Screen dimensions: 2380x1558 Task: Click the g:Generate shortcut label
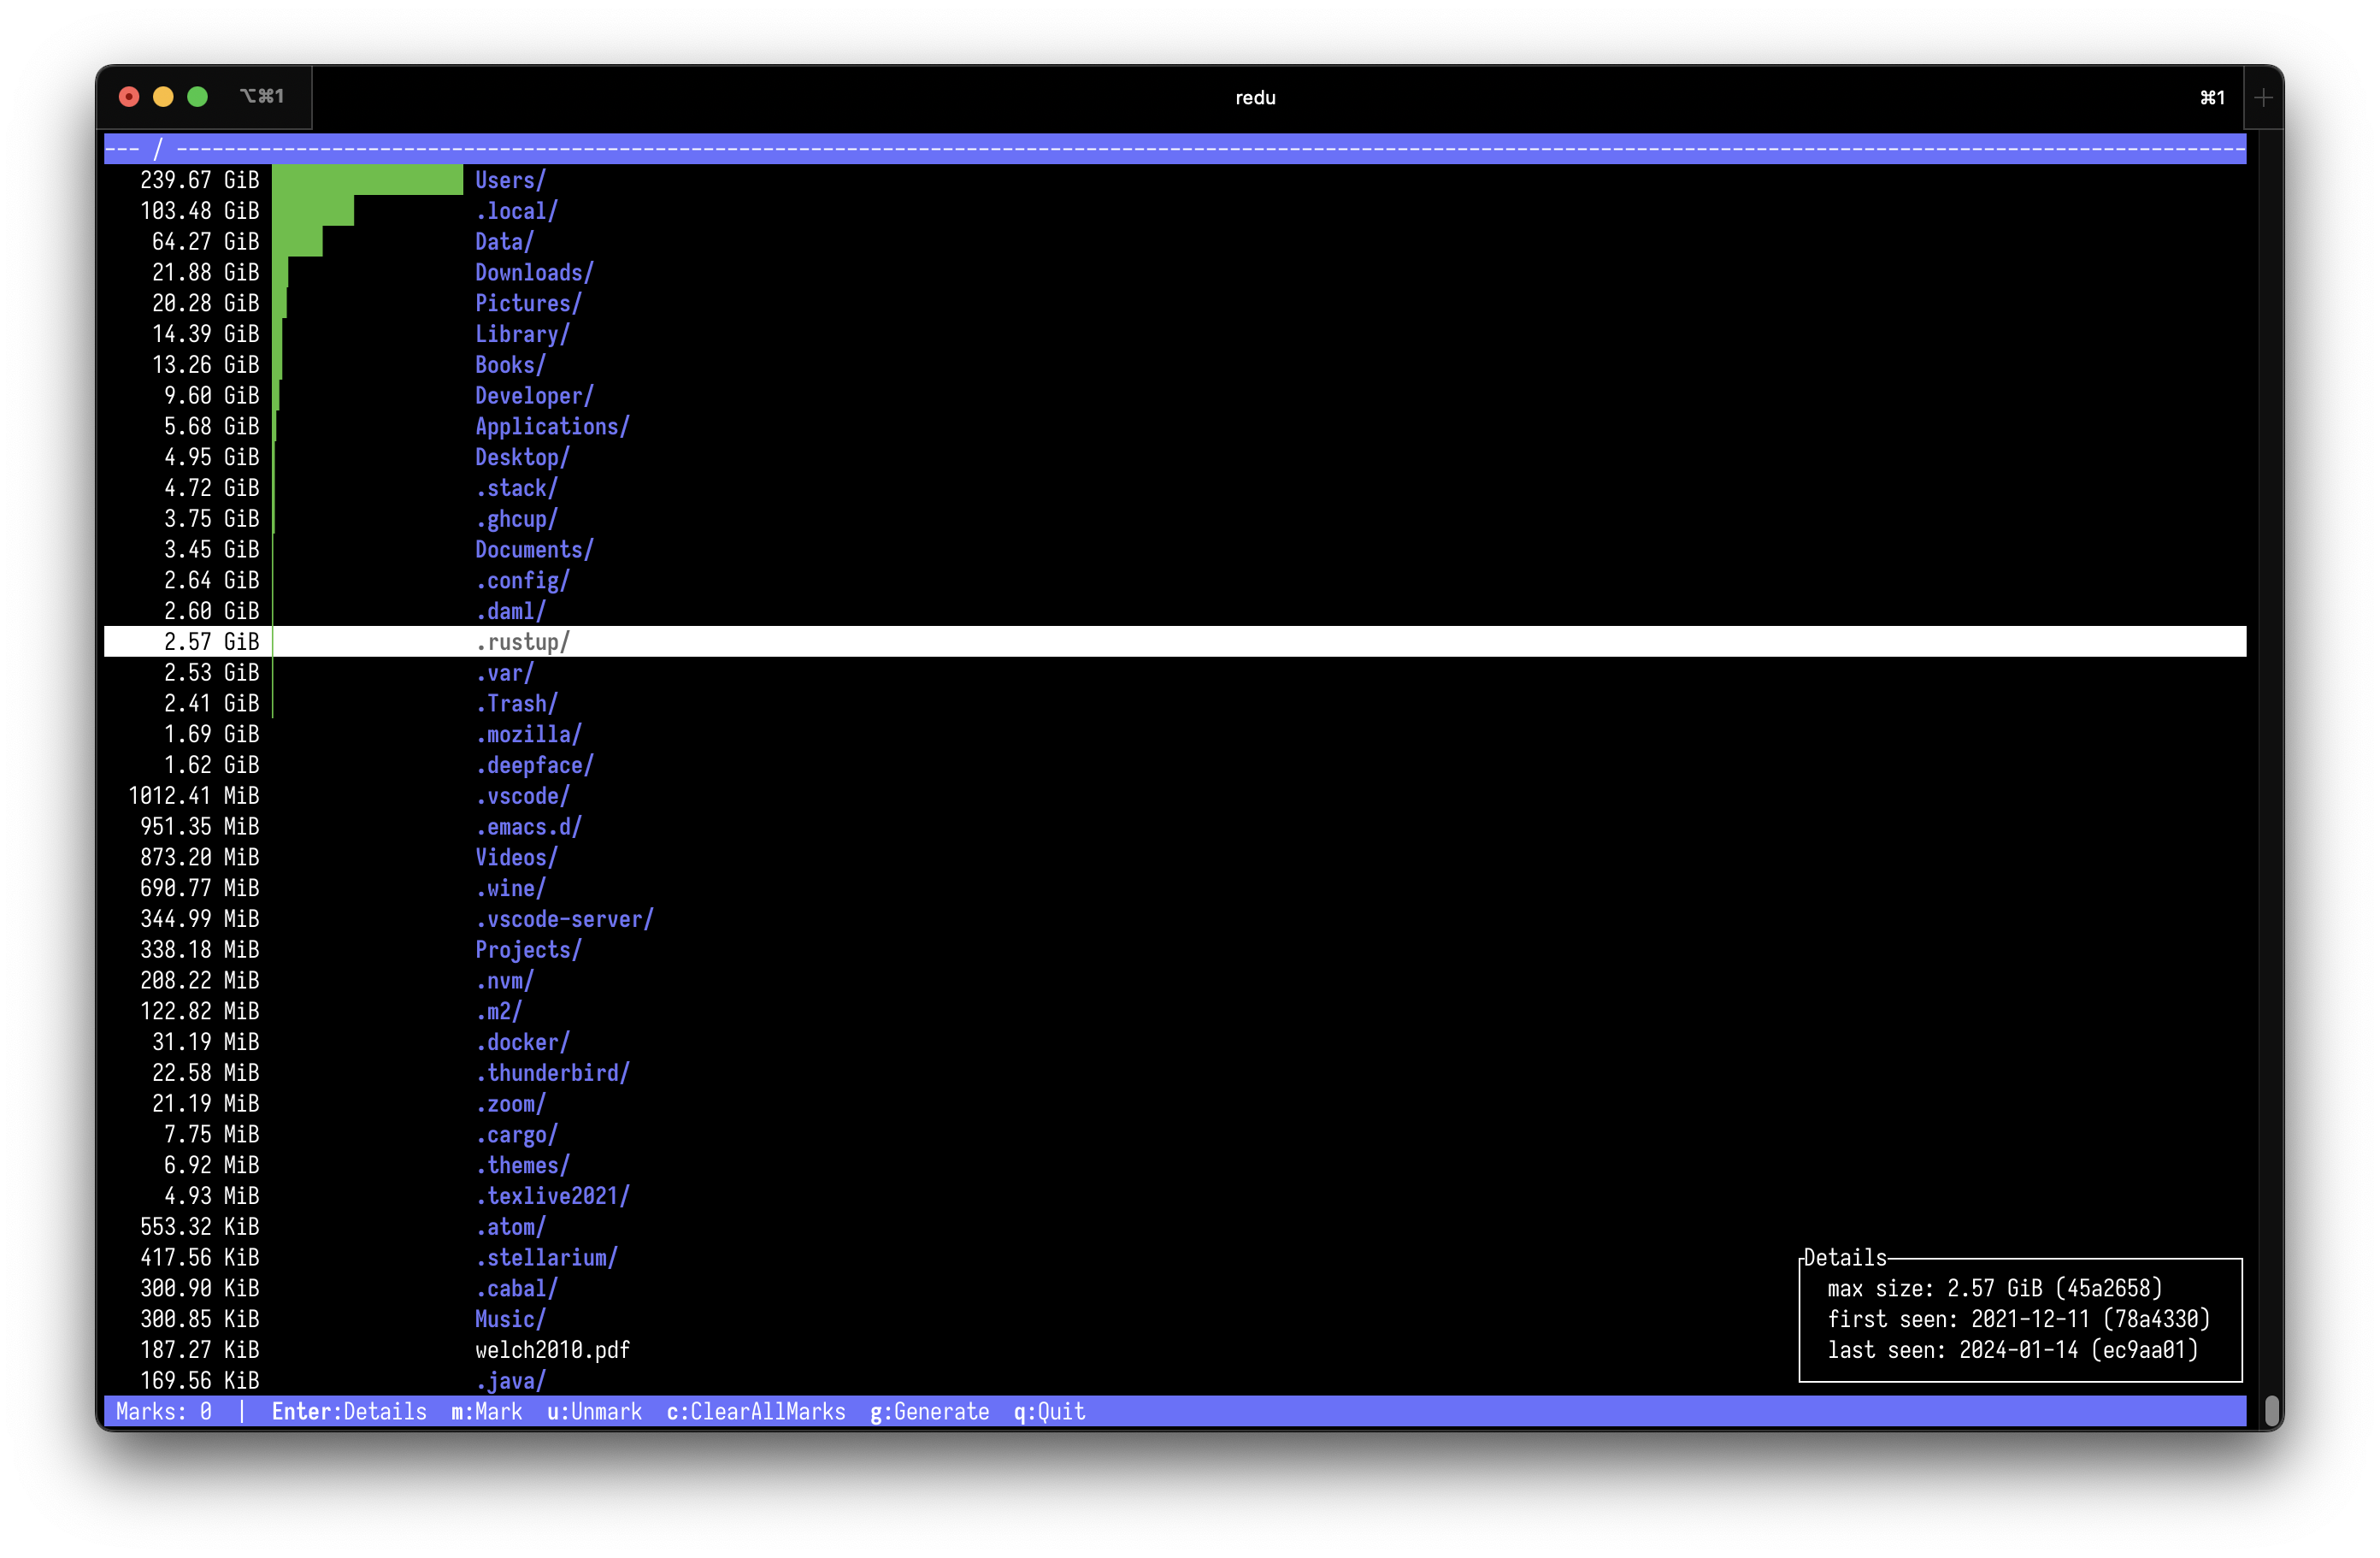pos(929,1411)
